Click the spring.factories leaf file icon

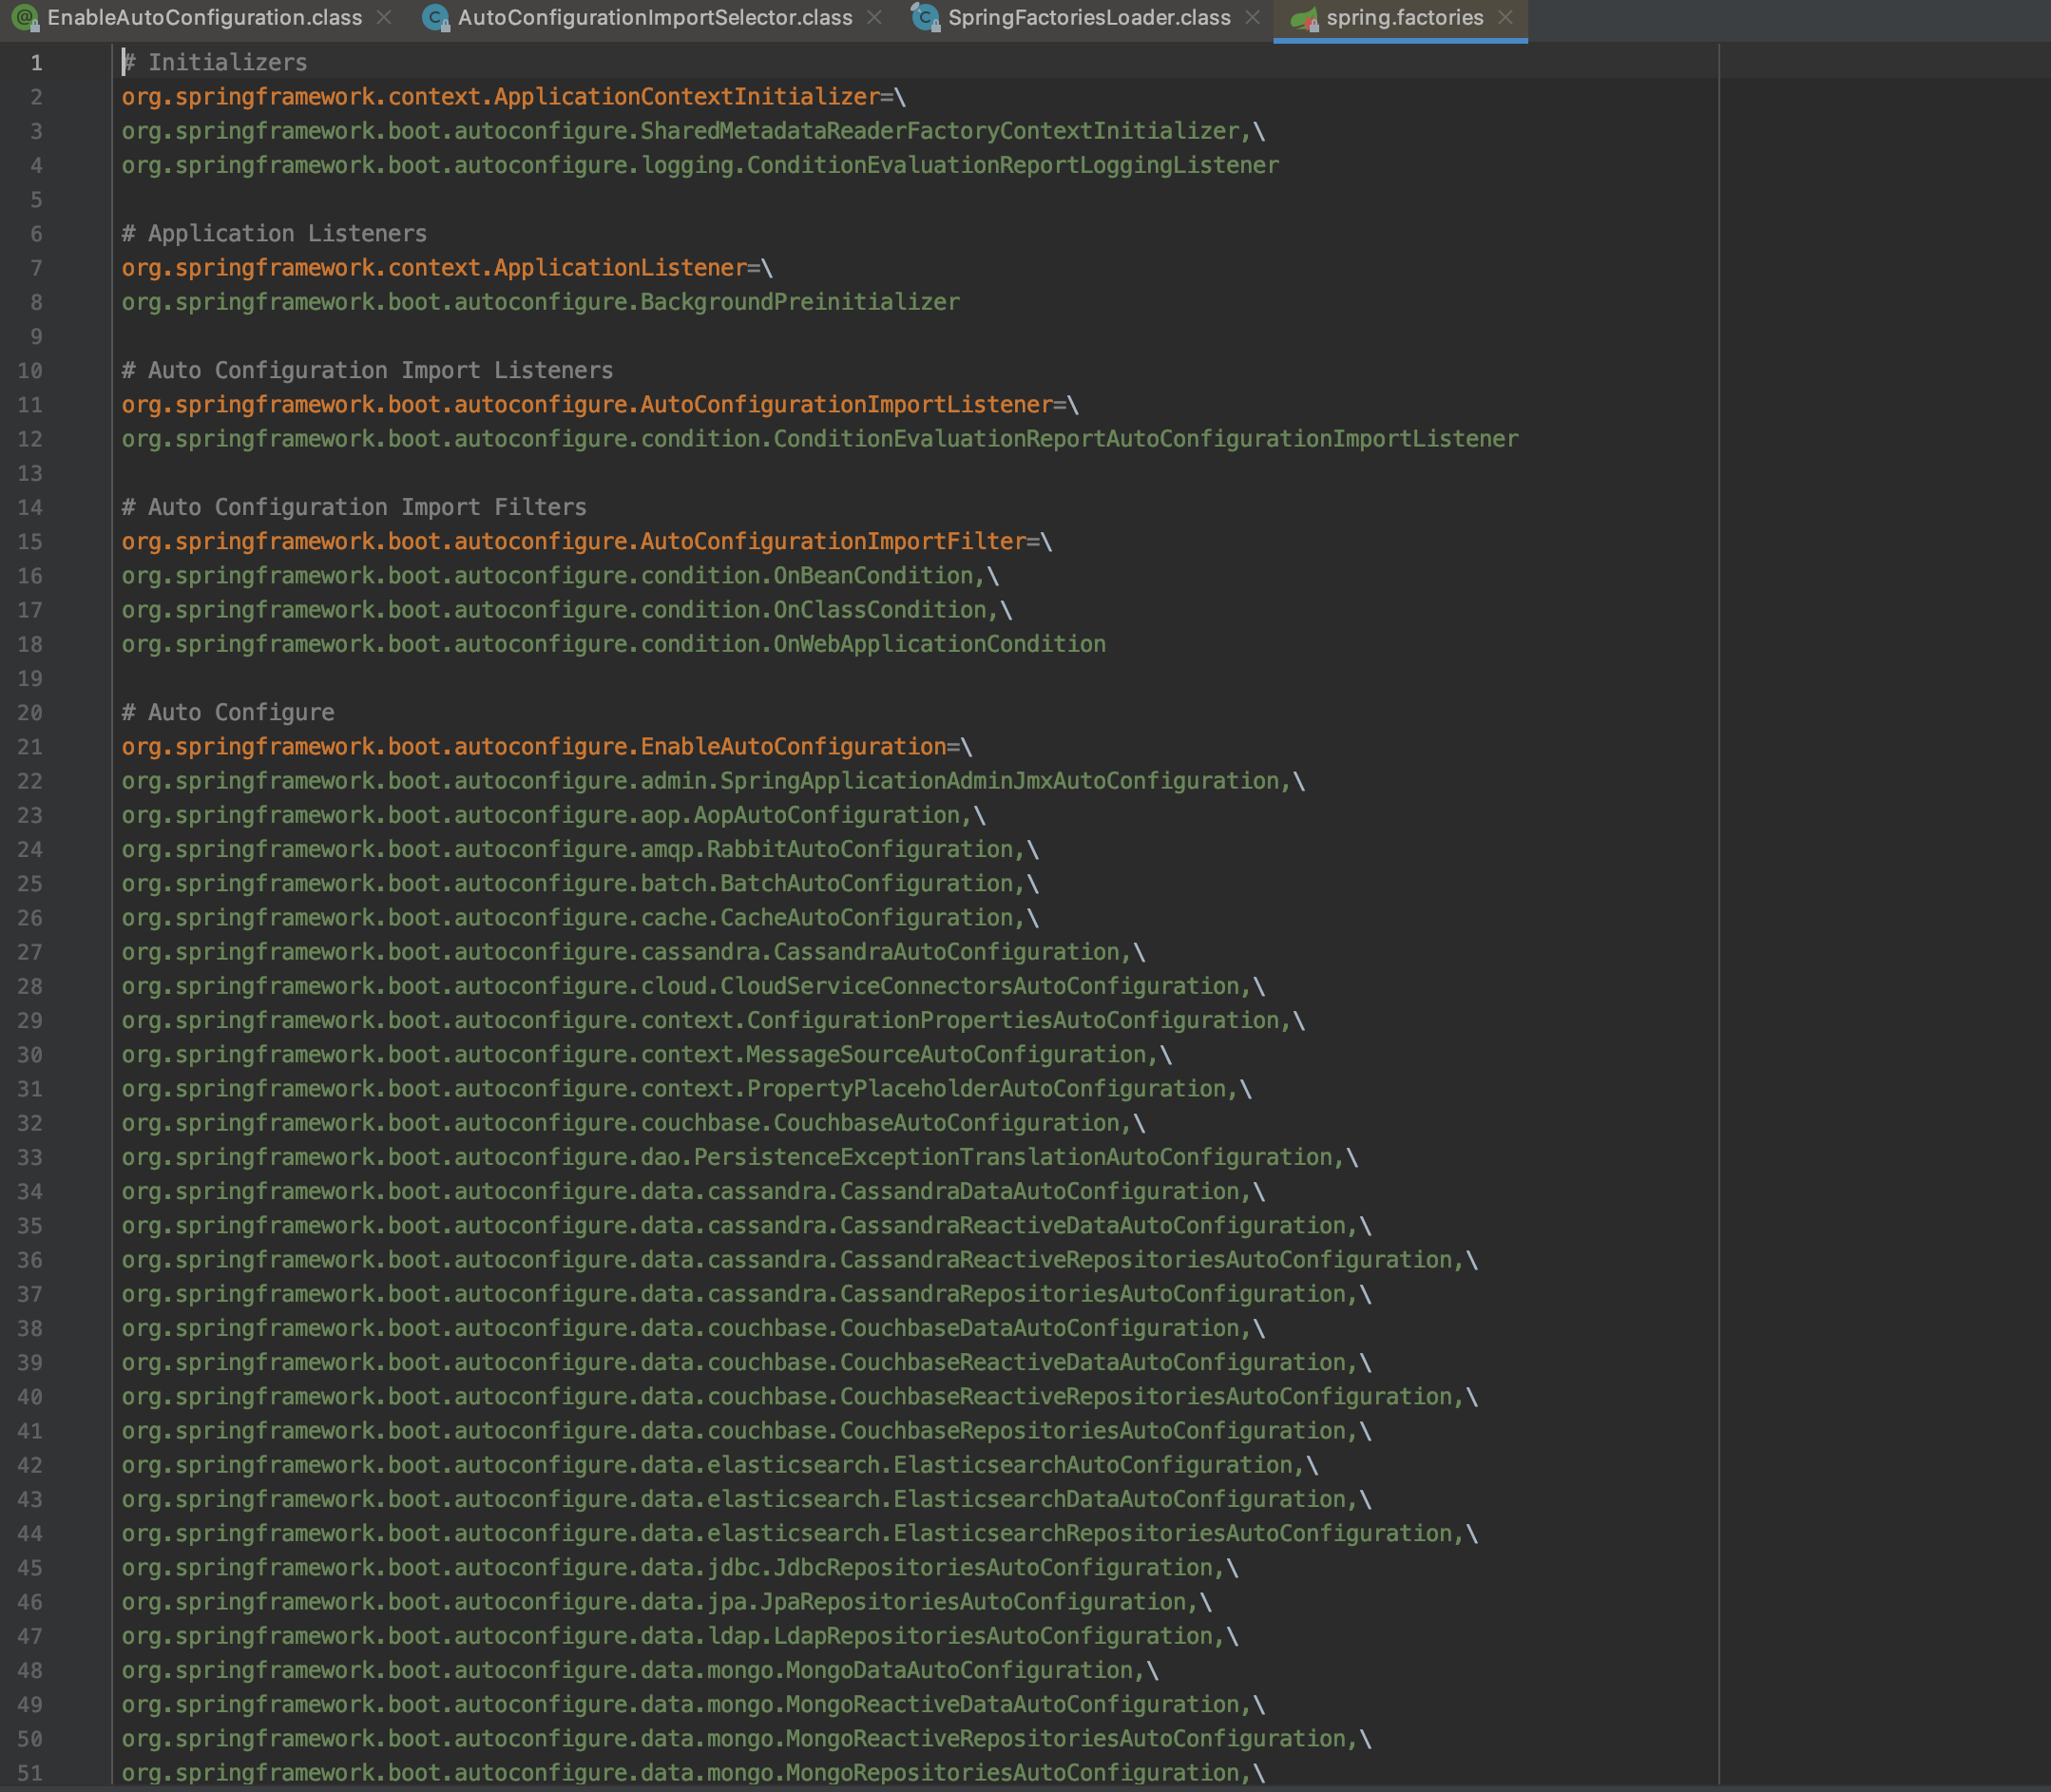[1303, 18]
